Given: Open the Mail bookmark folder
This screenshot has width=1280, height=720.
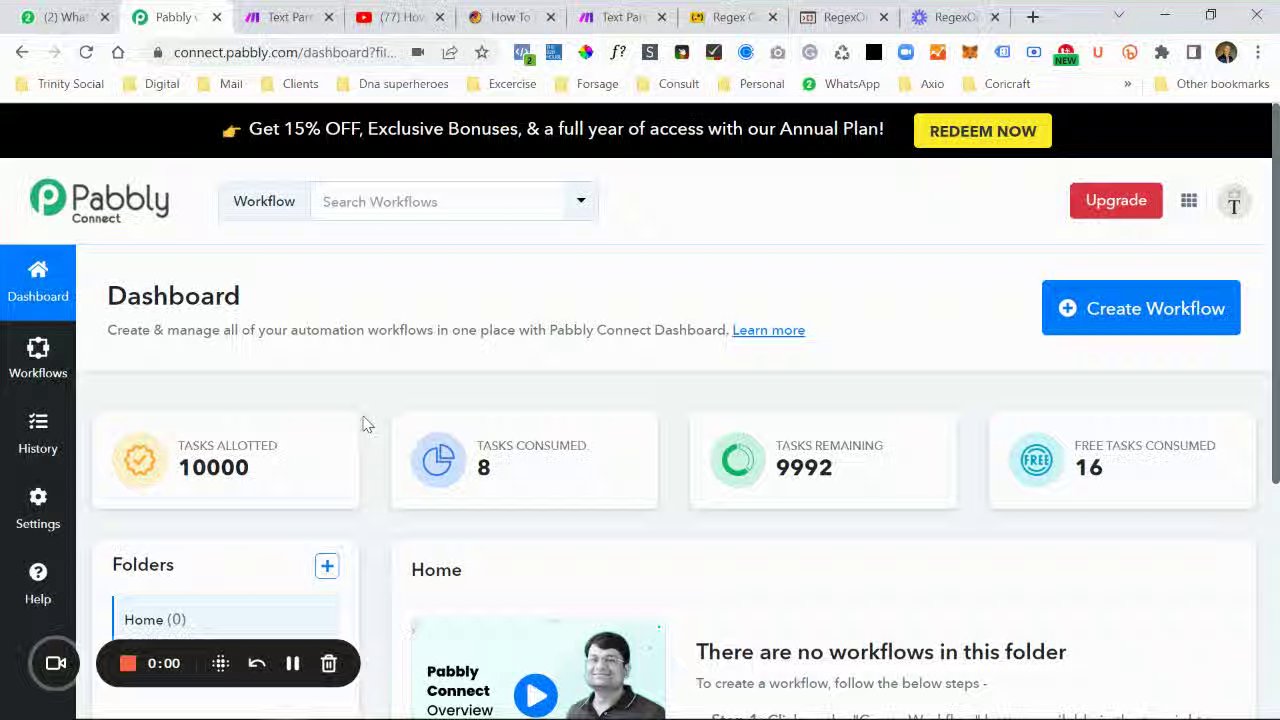Looking at the screenshot, I should [220, 84].
